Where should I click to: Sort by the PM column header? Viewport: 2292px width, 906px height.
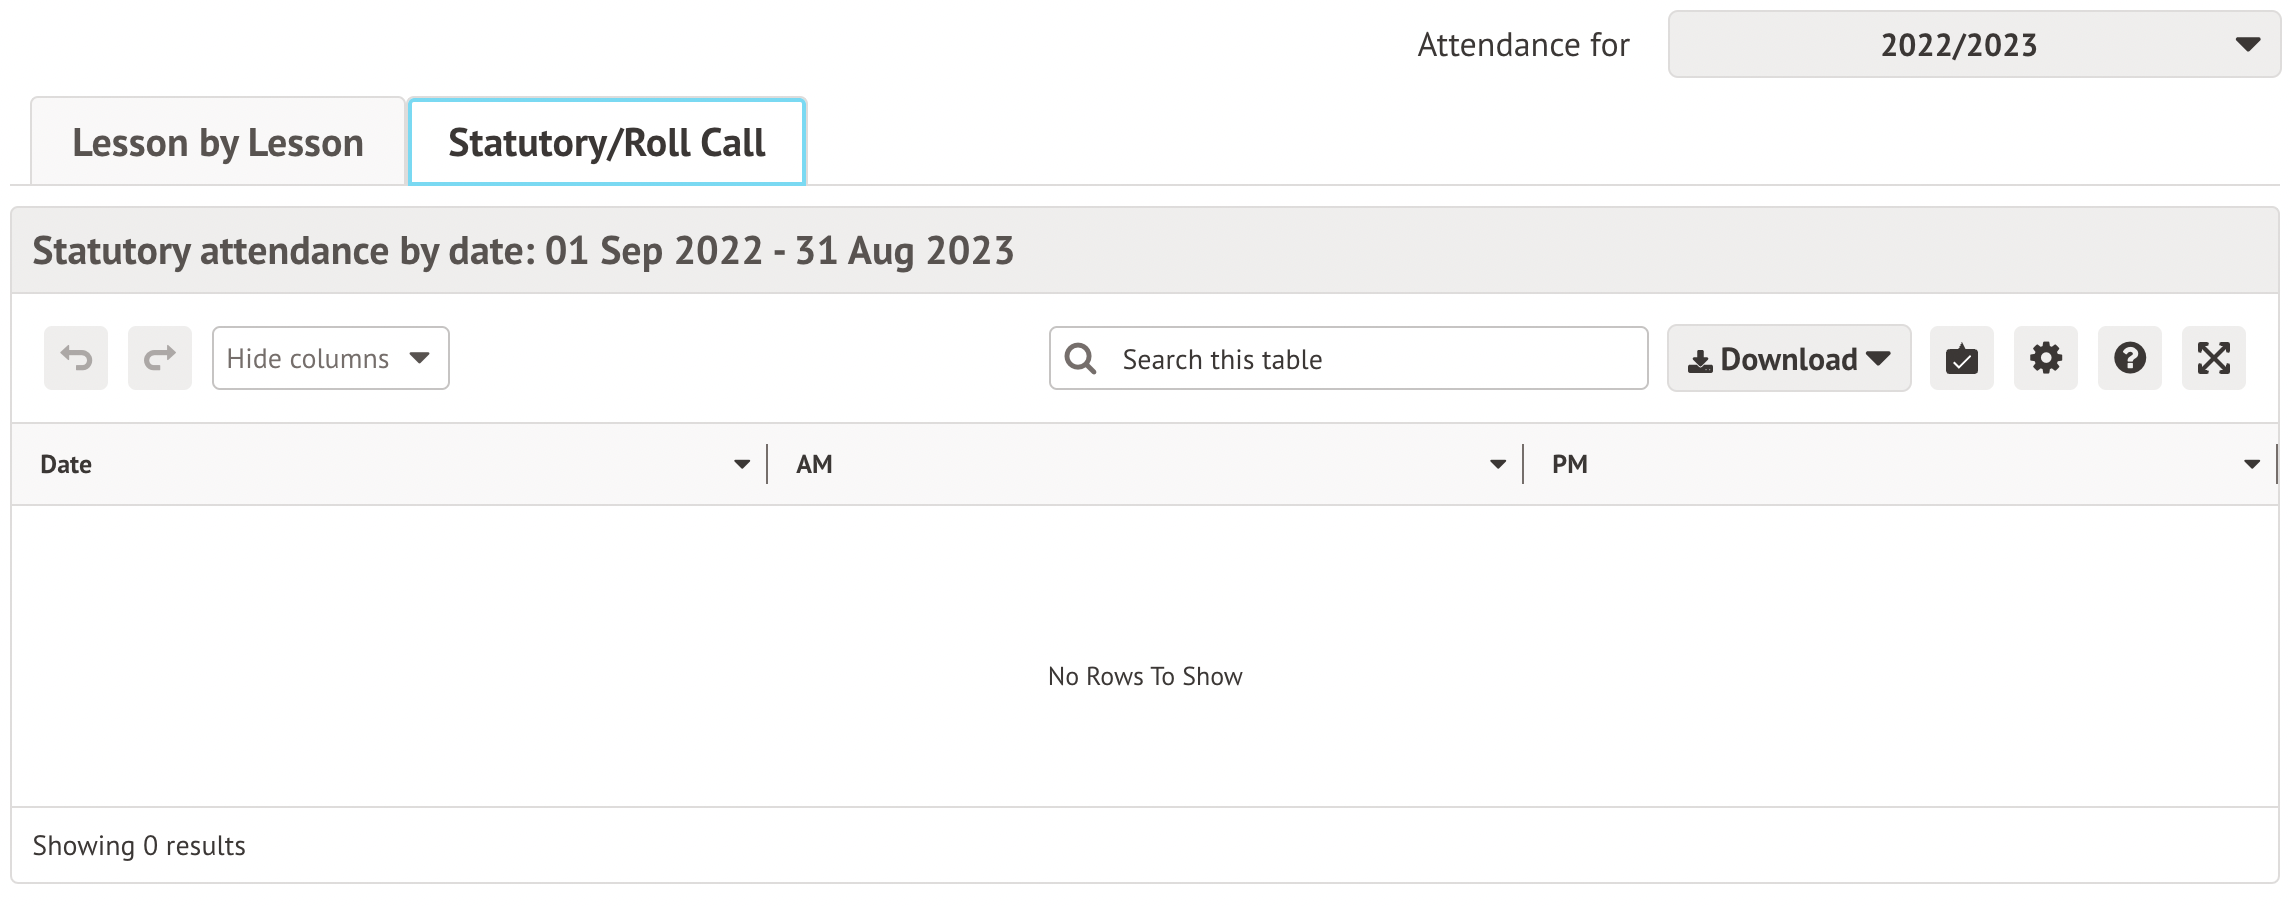1569,464
